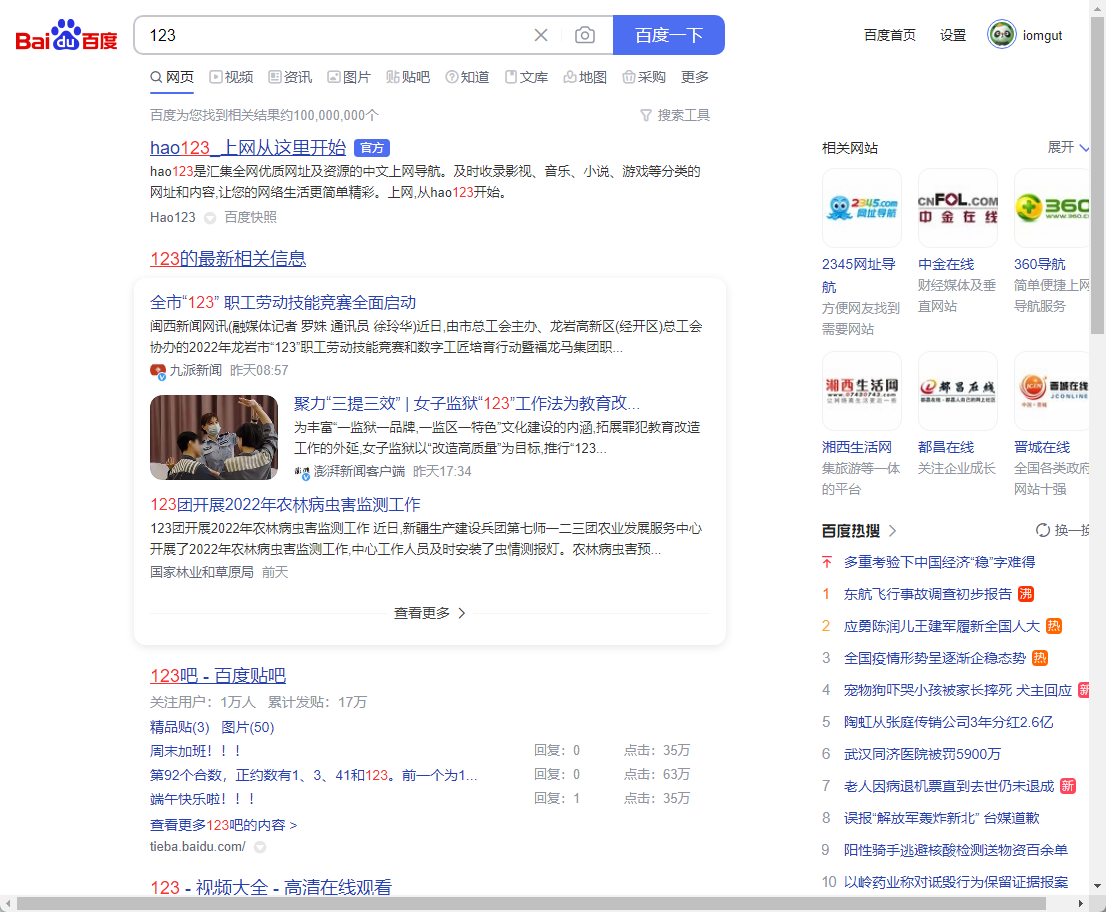The image size is (1106, 912).
Task: Open 精品贴(3) link
Action: 180,727
